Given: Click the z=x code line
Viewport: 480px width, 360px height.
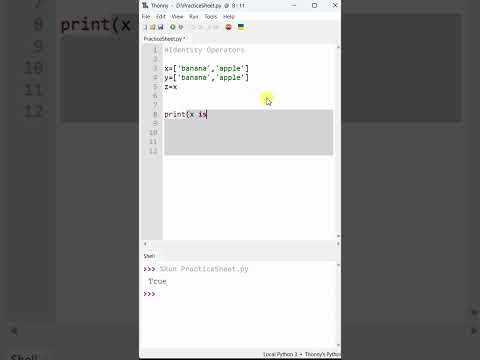Looking at the screenshot, I should pos(171,87).
